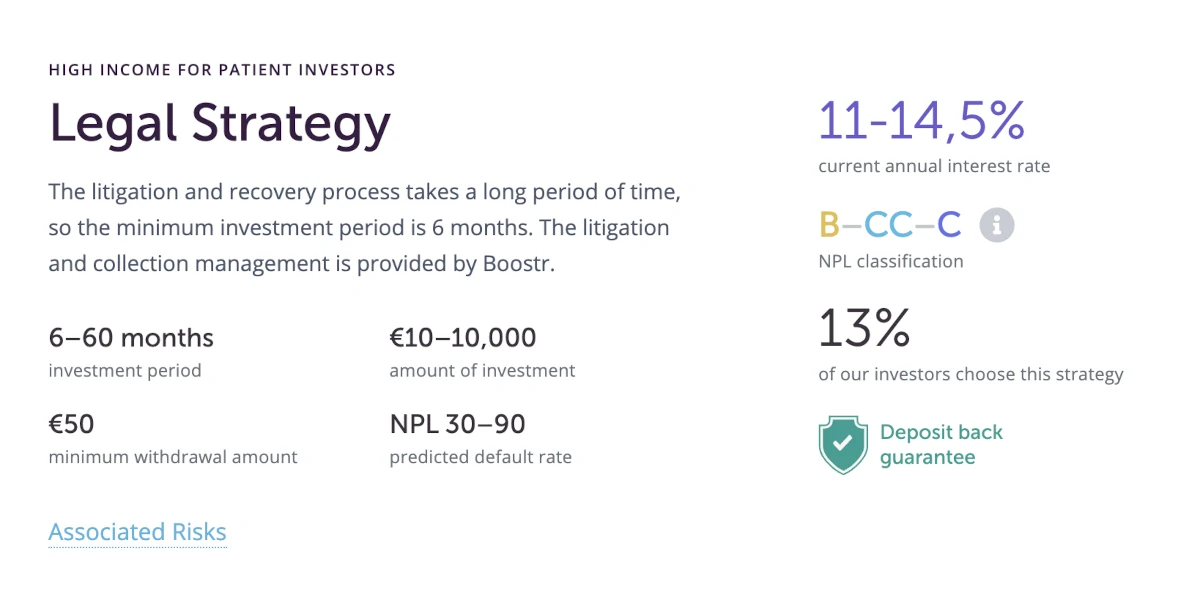This screenshot has height=601, width=1200.
Task: Click the 13% investors statistic
Action: [x=864, y=327]
